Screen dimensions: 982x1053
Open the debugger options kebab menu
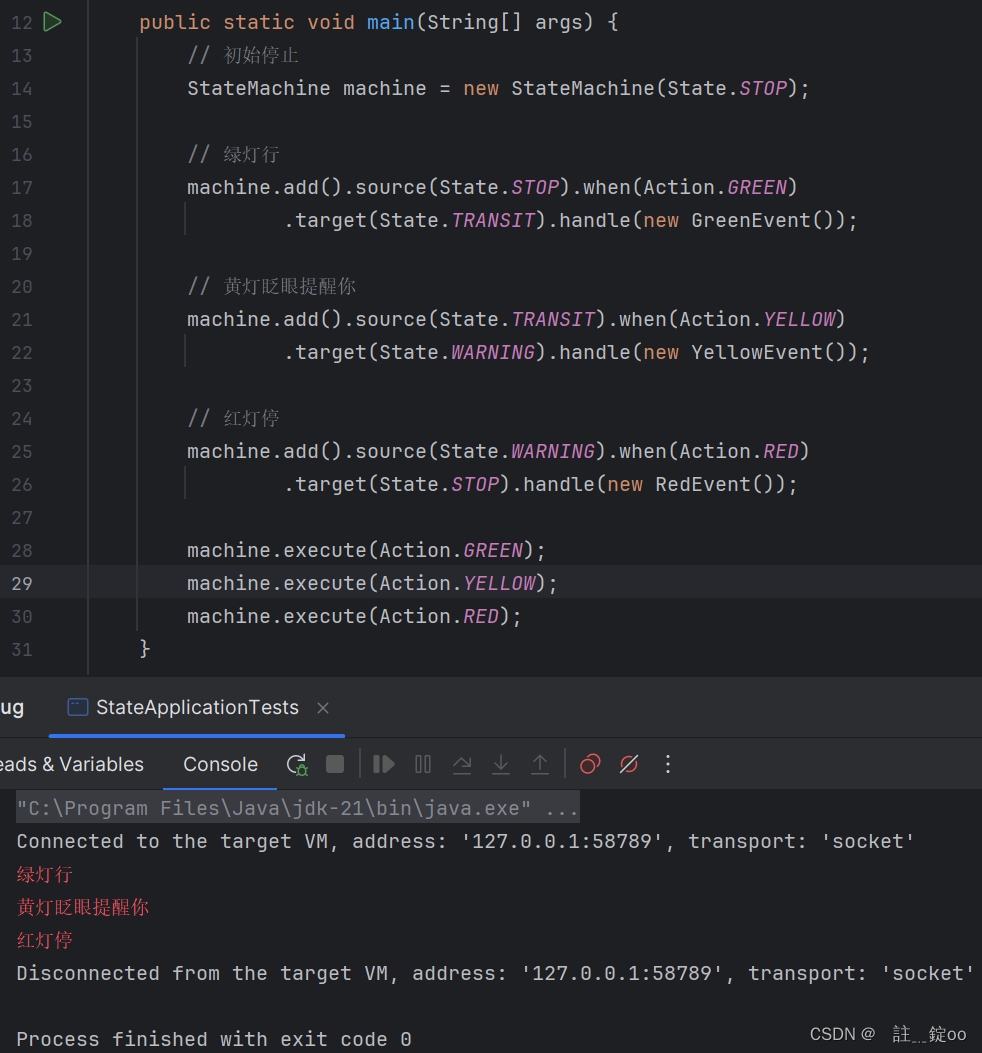pyautogui.click(x=667, y=764)
